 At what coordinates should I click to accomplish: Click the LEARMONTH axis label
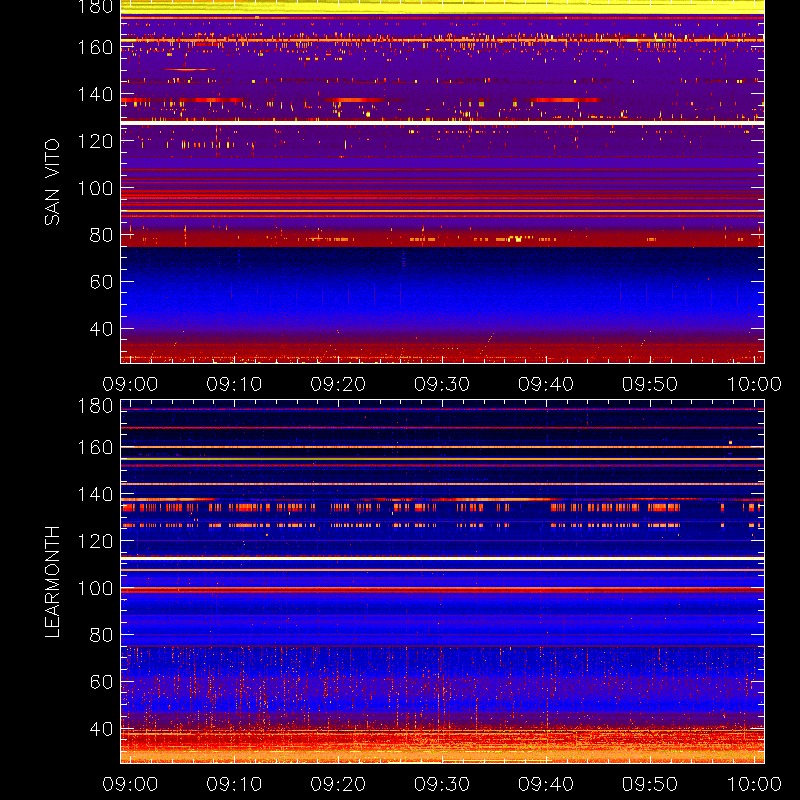(52, 582)
